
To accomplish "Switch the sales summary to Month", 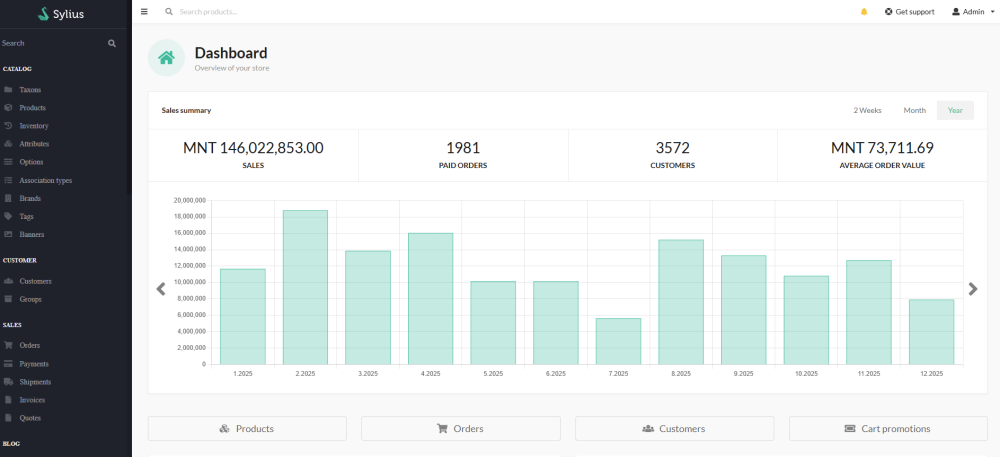I will (915, 110).
